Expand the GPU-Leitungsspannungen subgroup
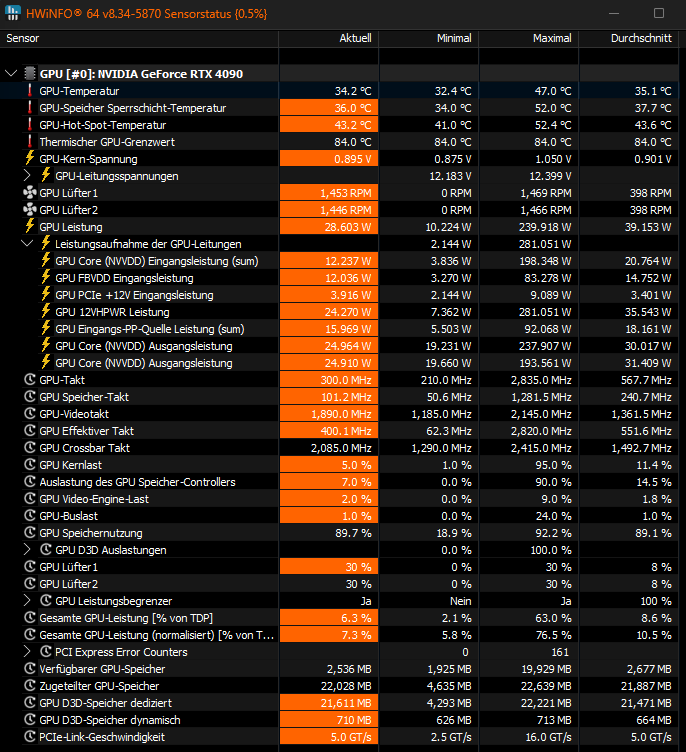686x752 pixels. (27, 176)
